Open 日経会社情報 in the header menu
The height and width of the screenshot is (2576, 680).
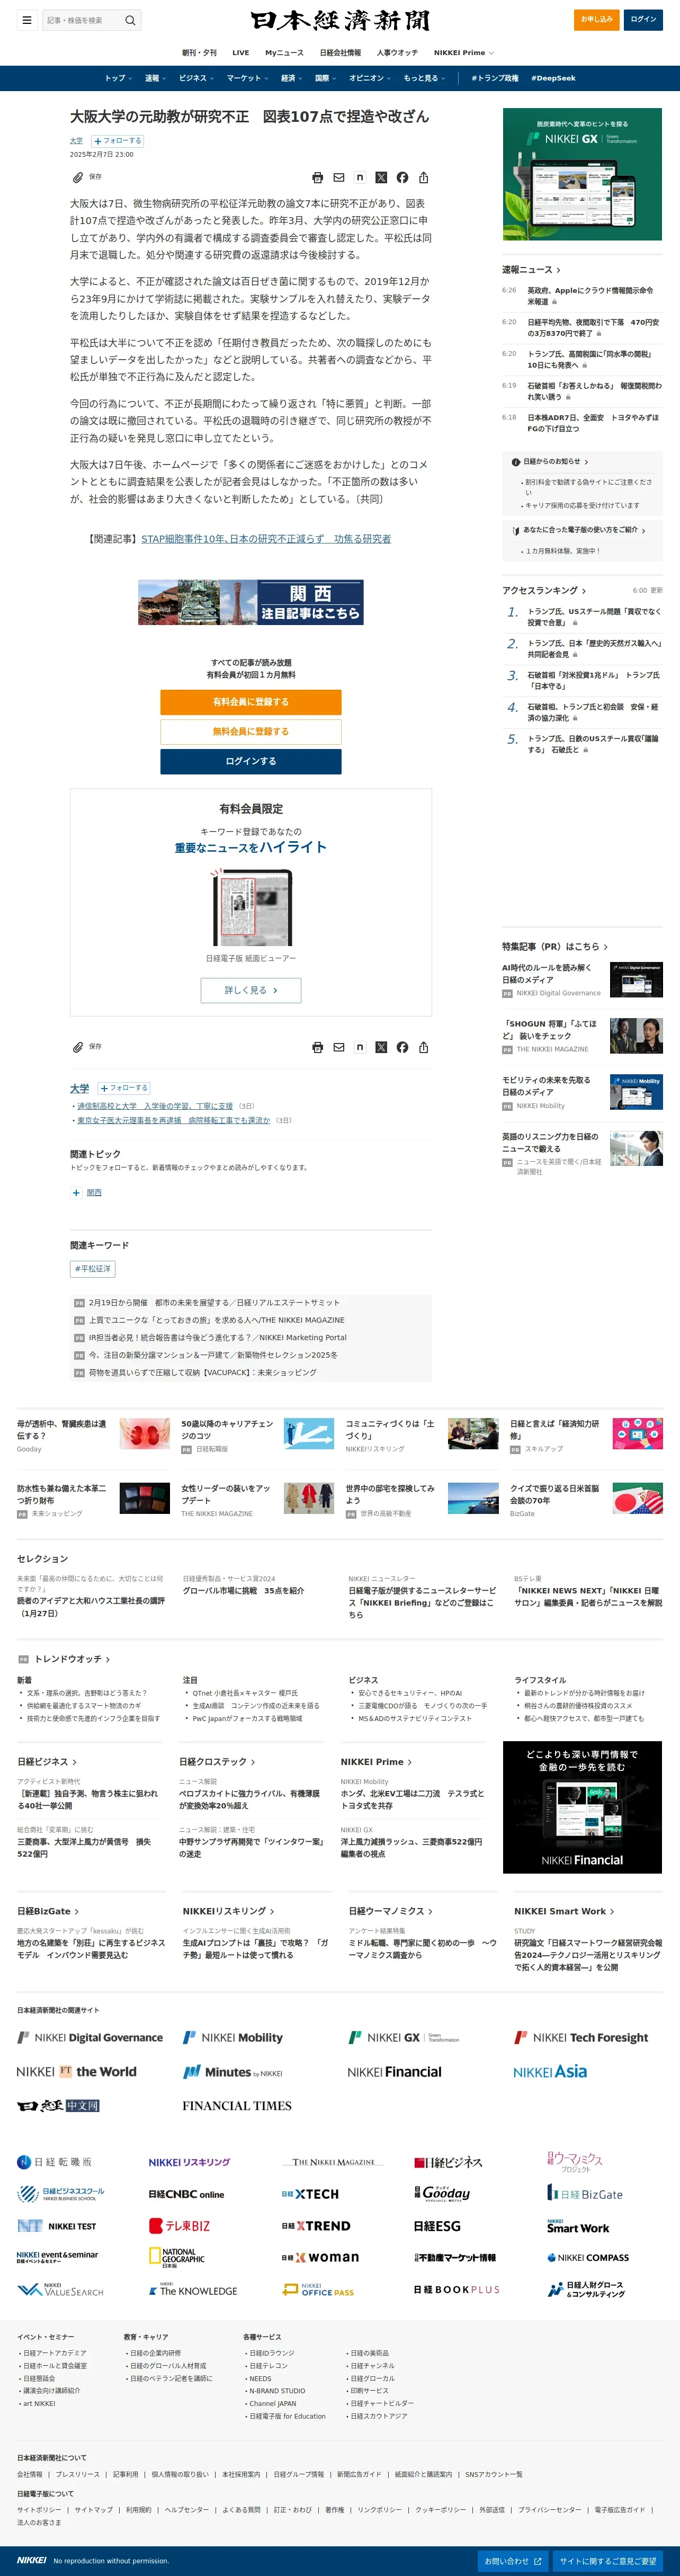(340, 53)
